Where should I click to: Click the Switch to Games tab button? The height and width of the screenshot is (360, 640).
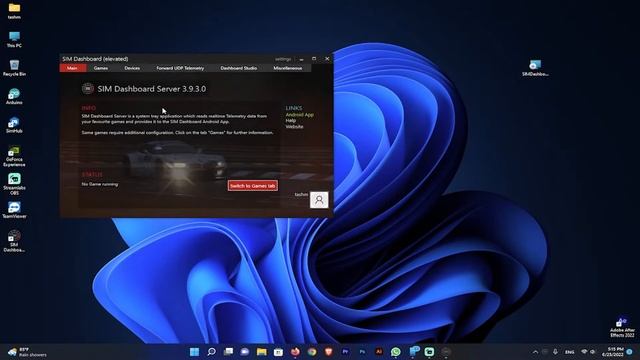(x=253, y=186)
